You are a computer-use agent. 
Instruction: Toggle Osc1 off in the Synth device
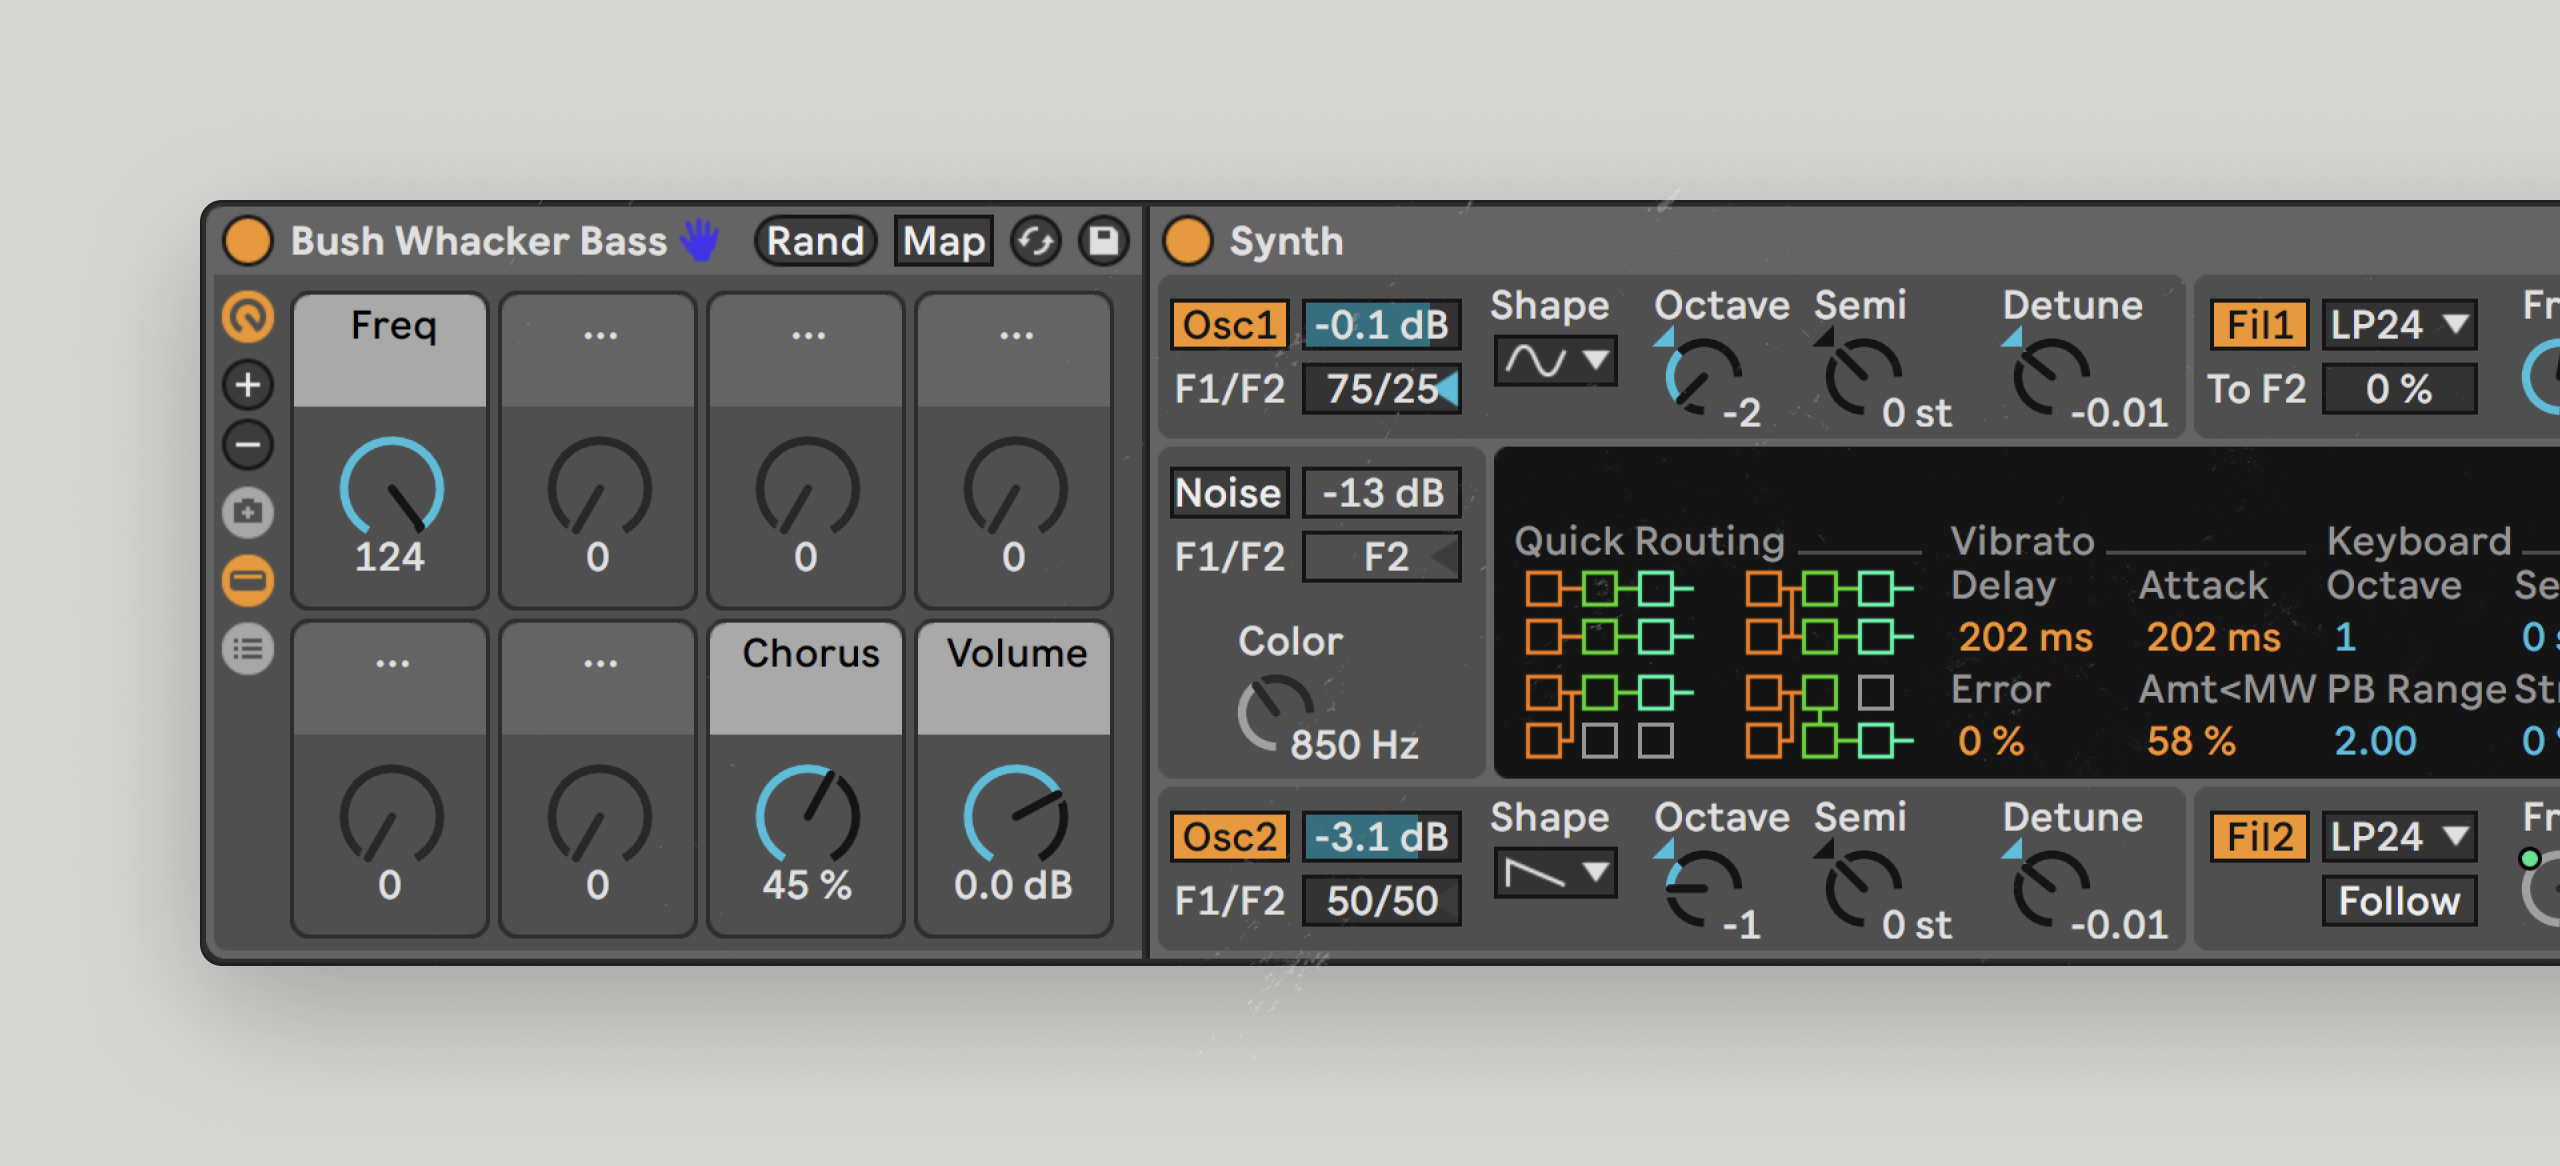1228,323
